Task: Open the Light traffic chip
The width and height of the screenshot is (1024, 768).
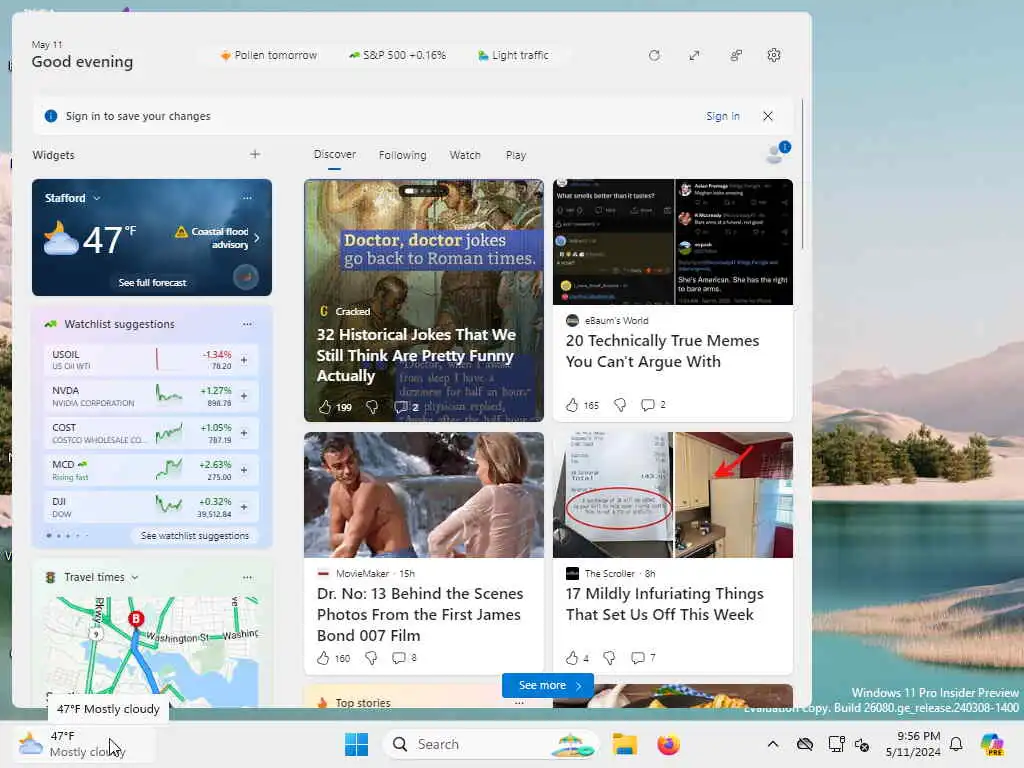Action: tap(513, 56)
